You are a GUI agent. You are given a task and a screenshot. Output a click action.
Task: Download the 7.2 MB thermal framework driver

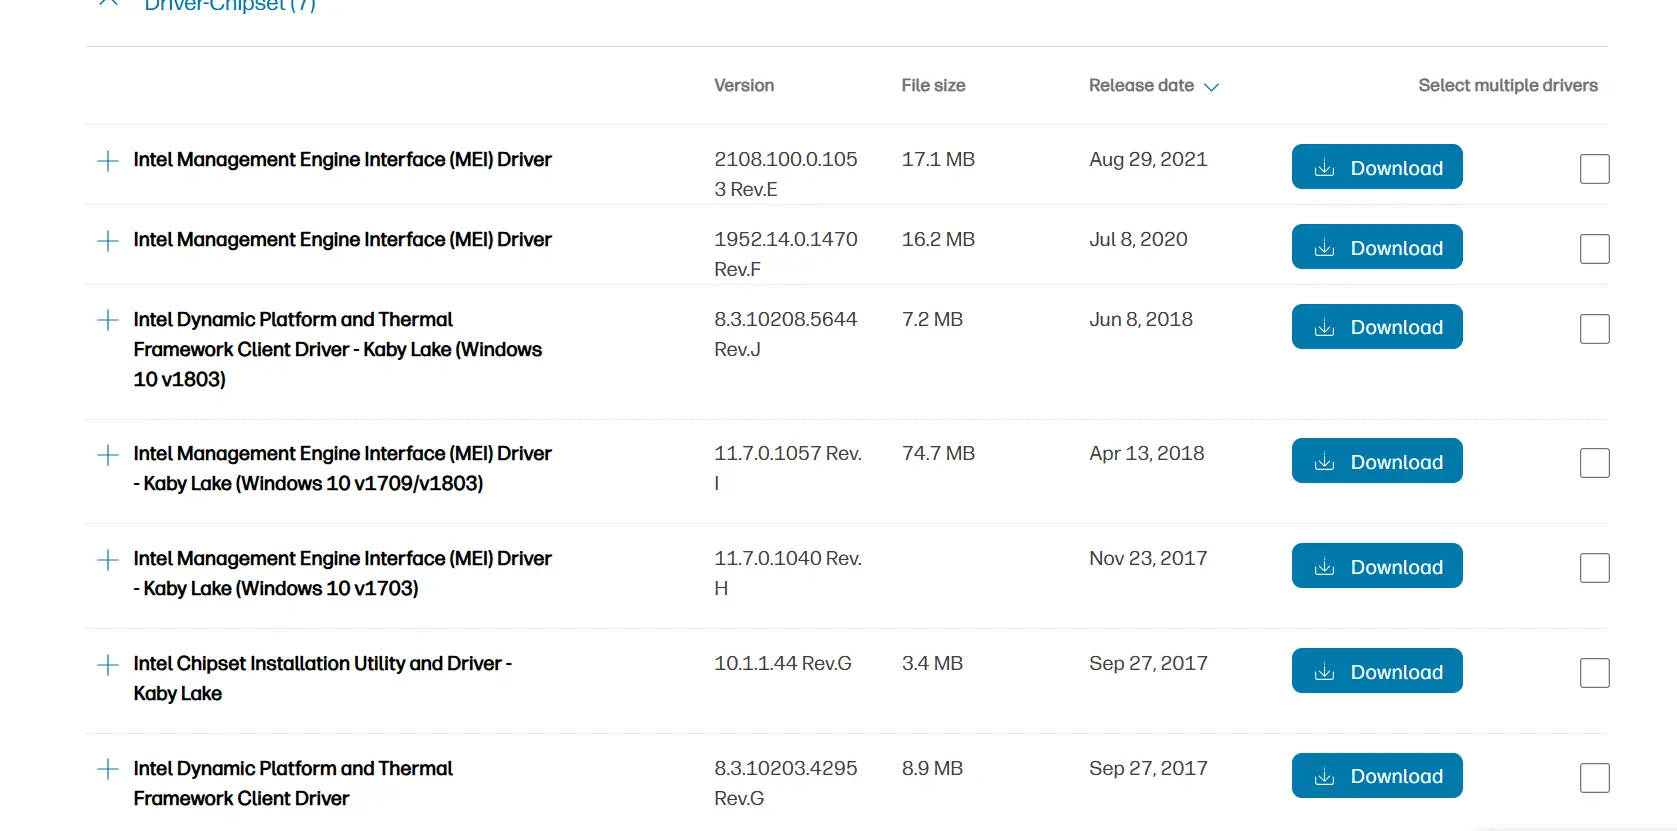tap(1377, 327)
